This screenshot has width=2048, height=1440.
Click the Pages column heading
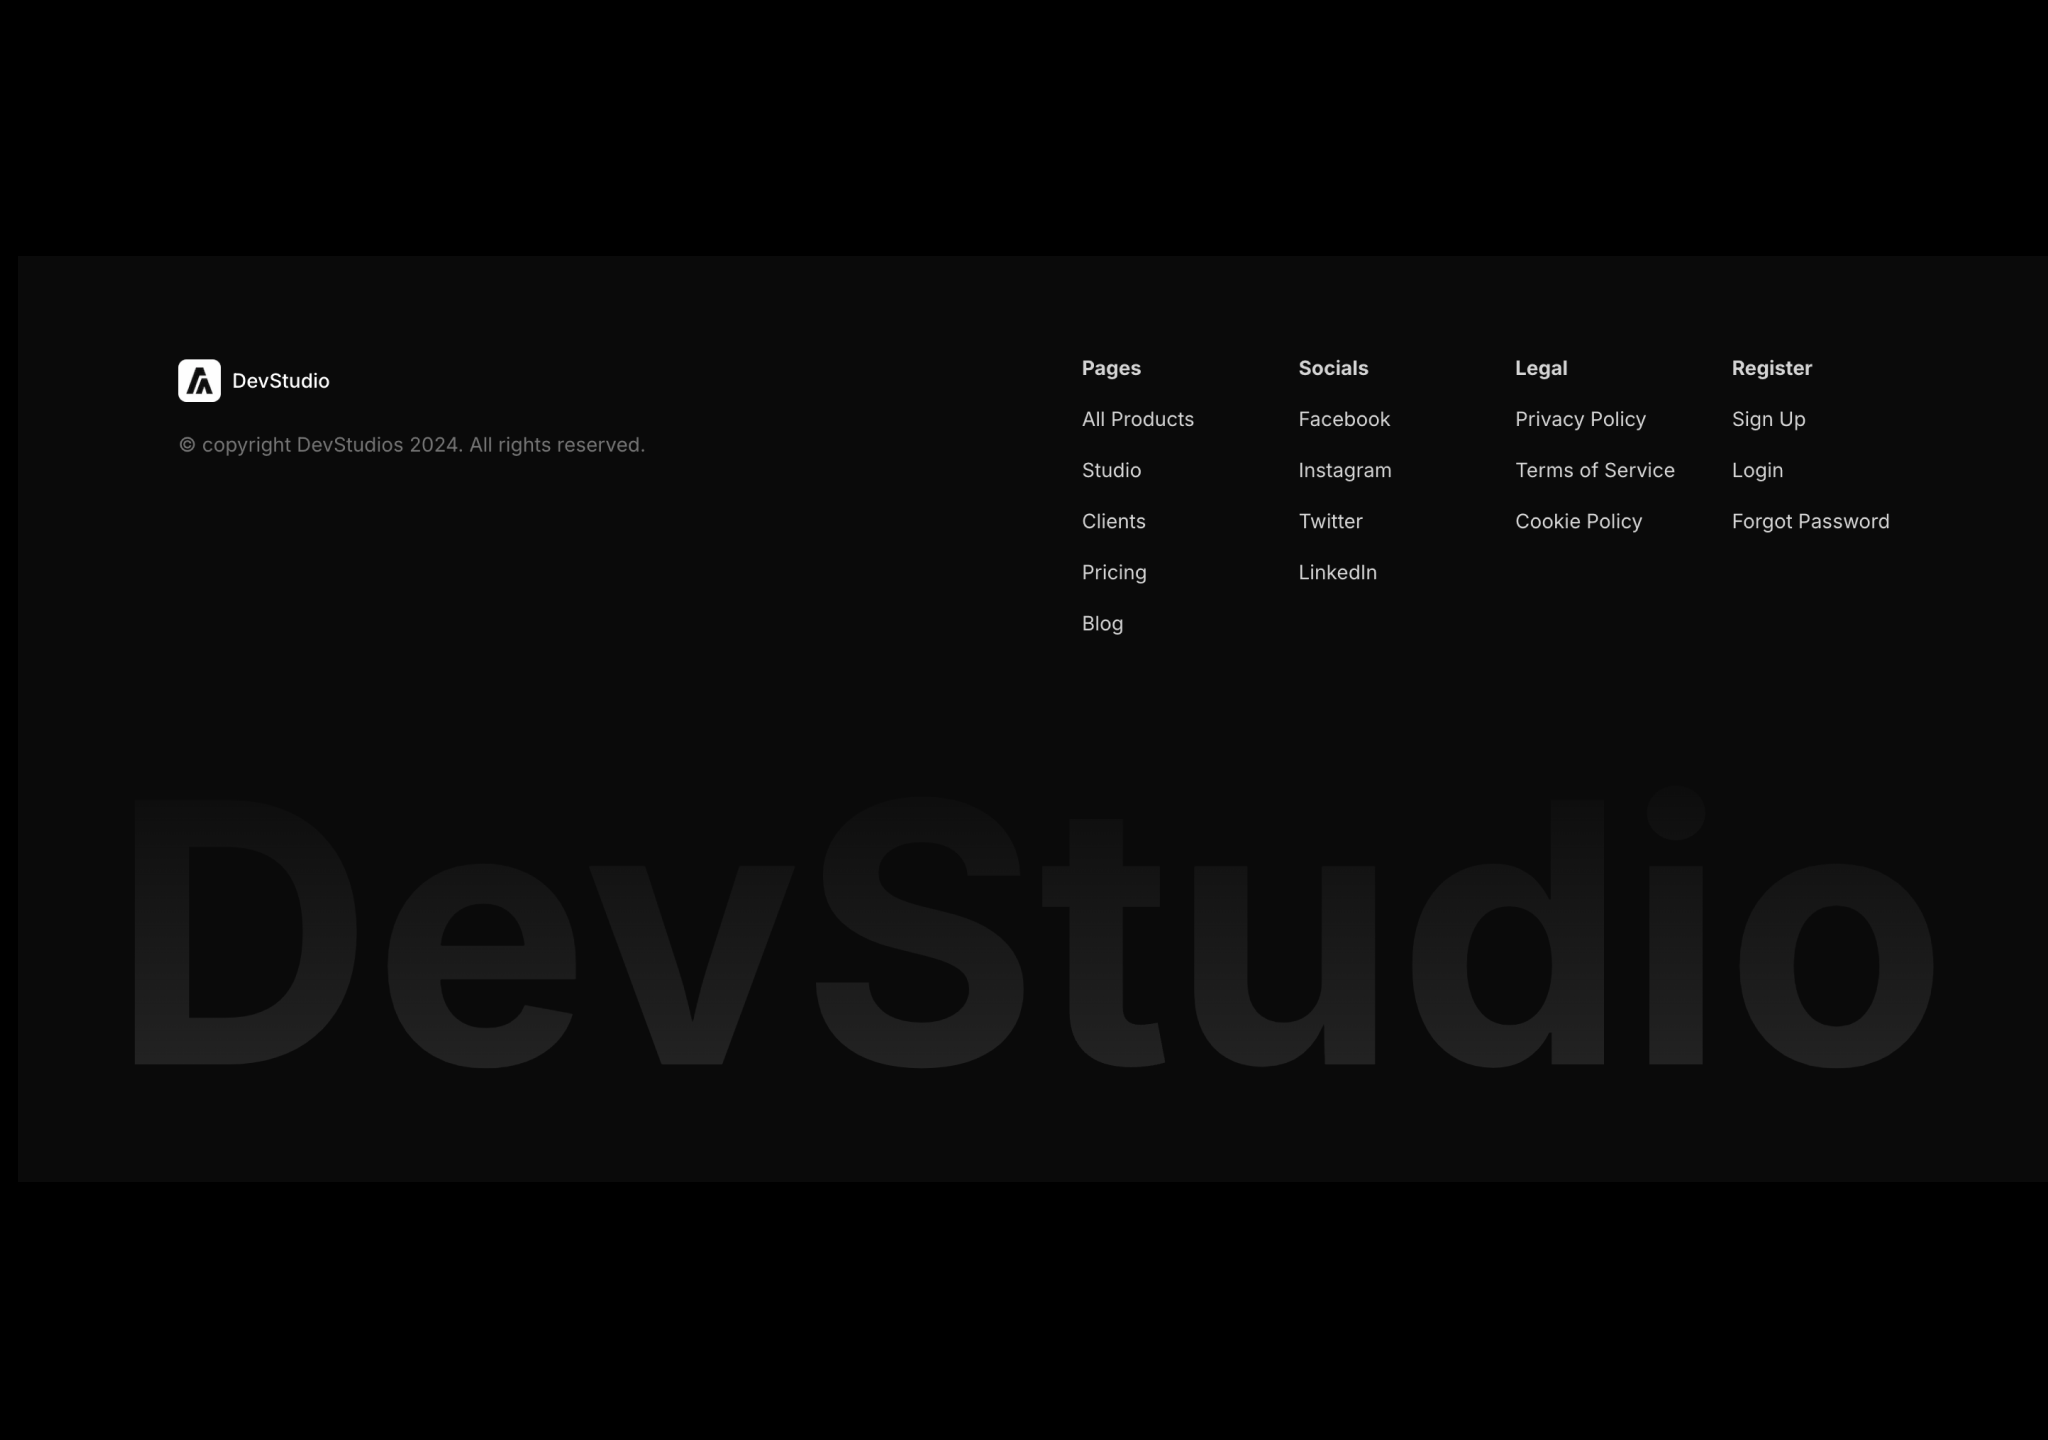point(1111,368)
